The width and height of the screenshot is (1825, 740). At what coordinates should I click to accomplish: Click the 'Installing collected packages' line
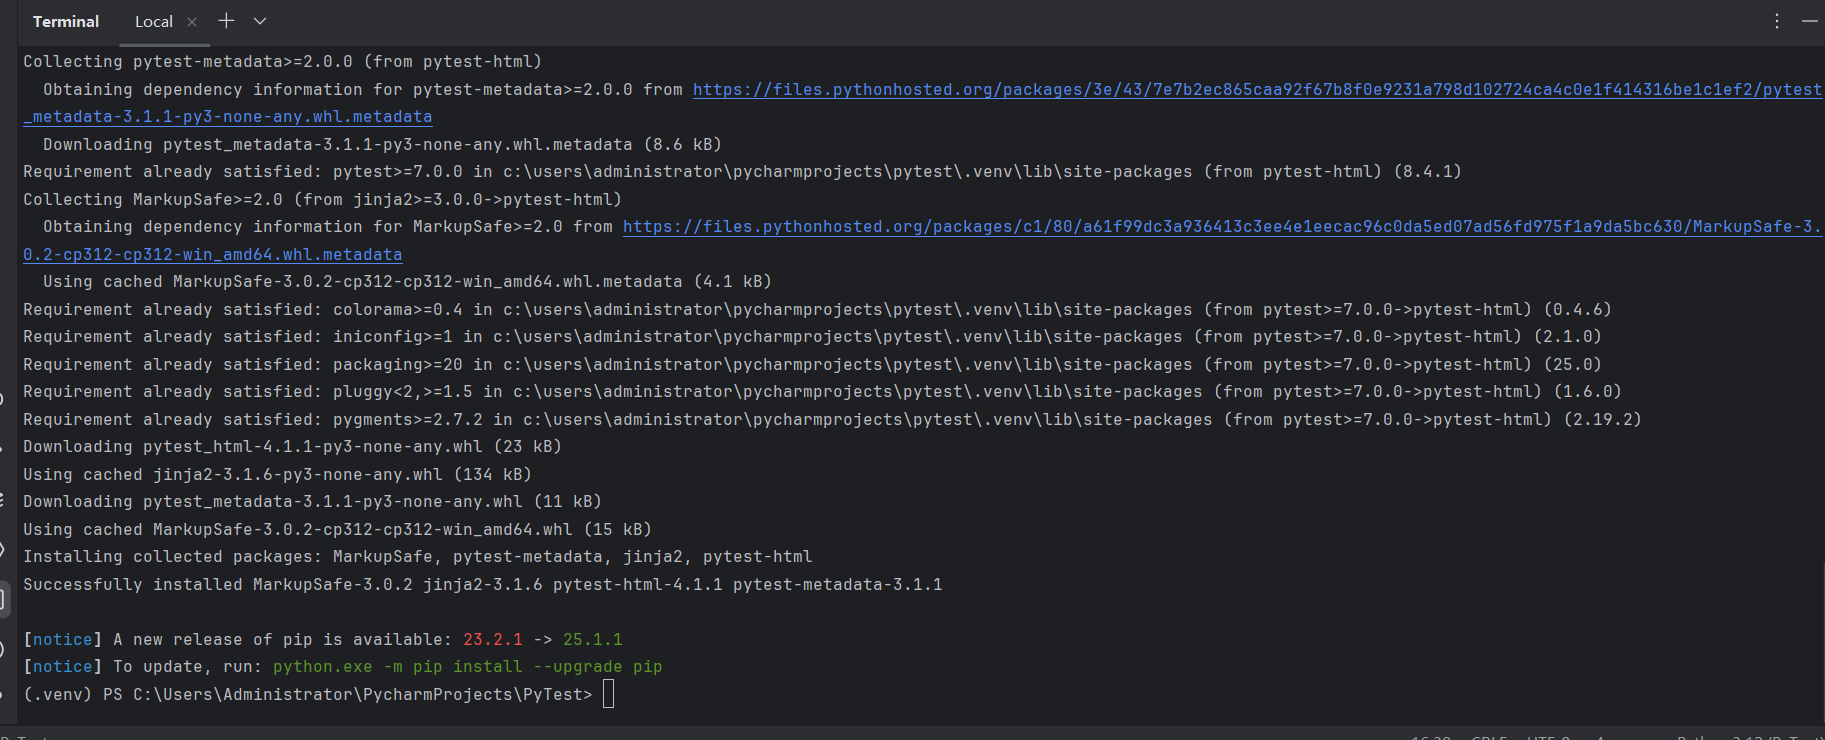[417, 557]
